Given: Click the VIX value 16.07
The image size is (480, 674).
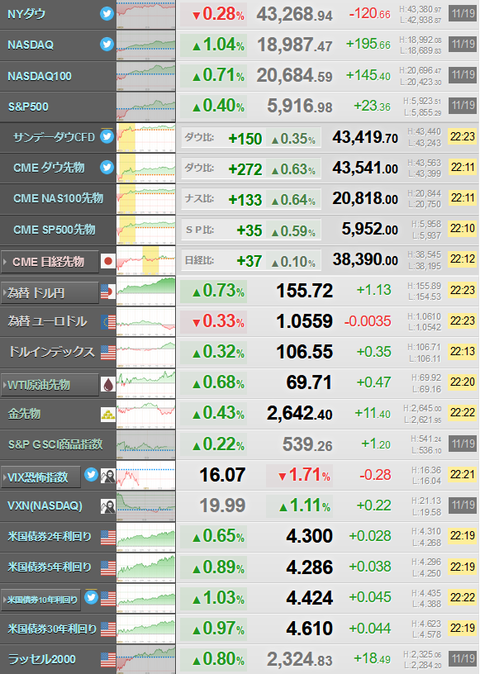Looking at the screenshot, I should (x=222, y=475).
